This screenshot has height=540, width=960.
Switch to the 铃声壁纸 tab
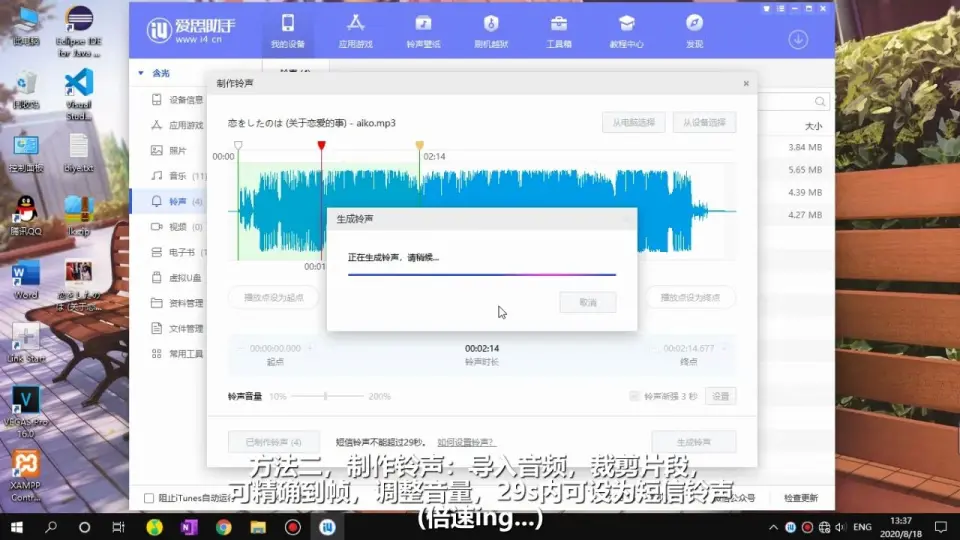[423, 30]
